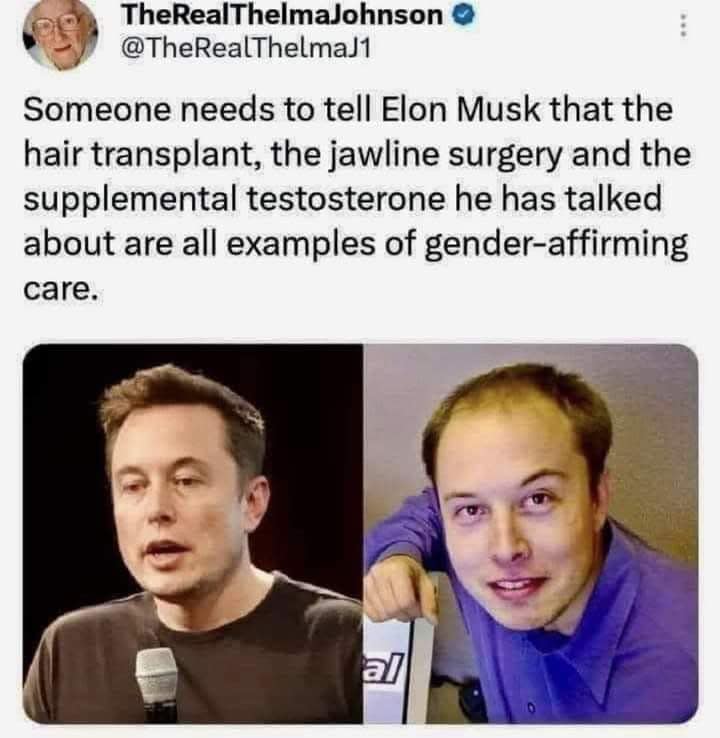Open the three-dot more options menu
Viewport: 720px width, 738px height.
click(x=684, y=25)
